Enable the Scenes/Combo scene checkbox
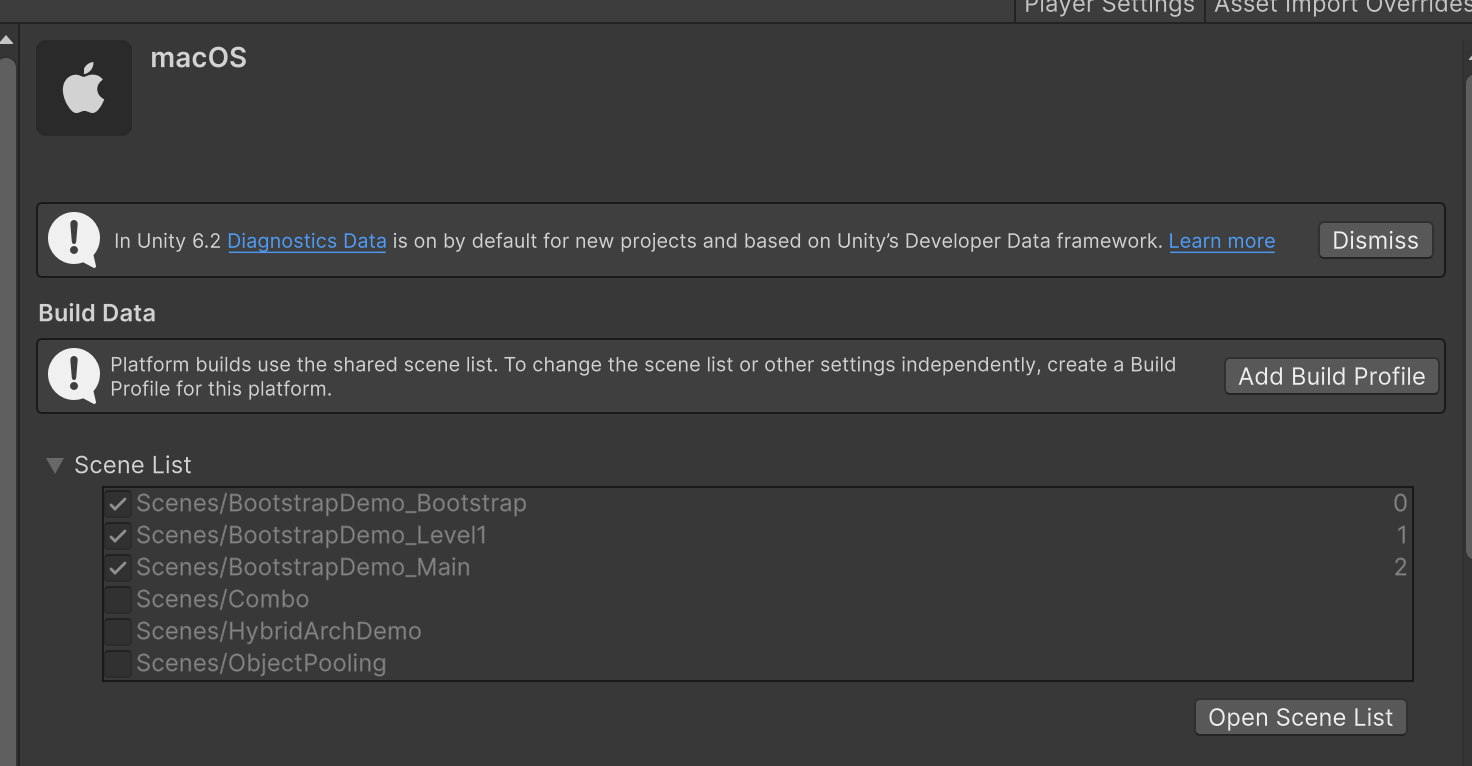Viewport: 1472px width, 766px height. click(x=118, y=599)
